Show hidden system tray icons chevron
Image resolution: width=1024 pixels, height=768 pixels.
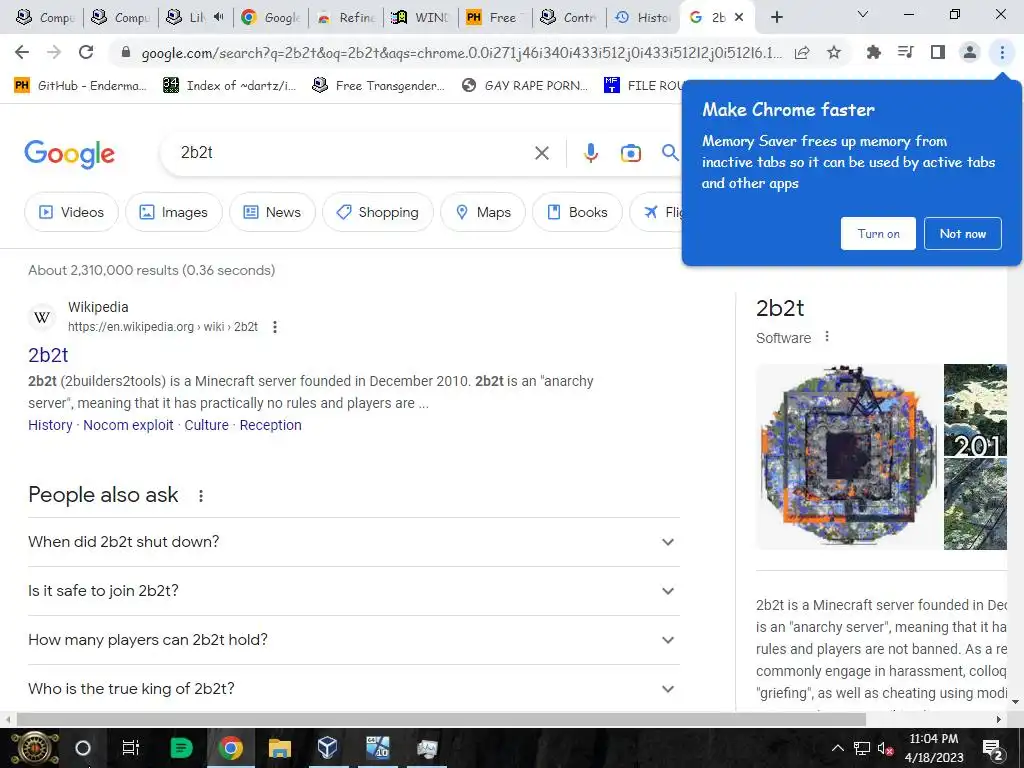click(838, 748)
